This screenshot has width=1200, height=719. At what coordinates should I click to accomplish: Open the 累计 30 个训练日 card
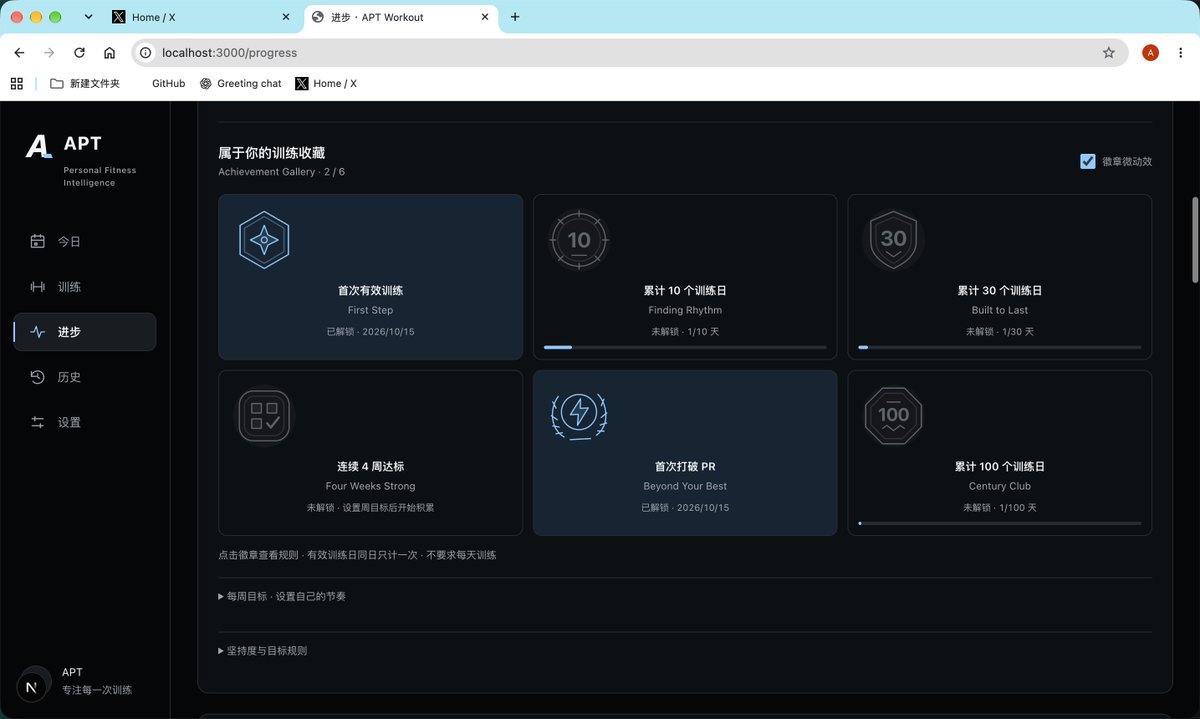pos(1000,277)
